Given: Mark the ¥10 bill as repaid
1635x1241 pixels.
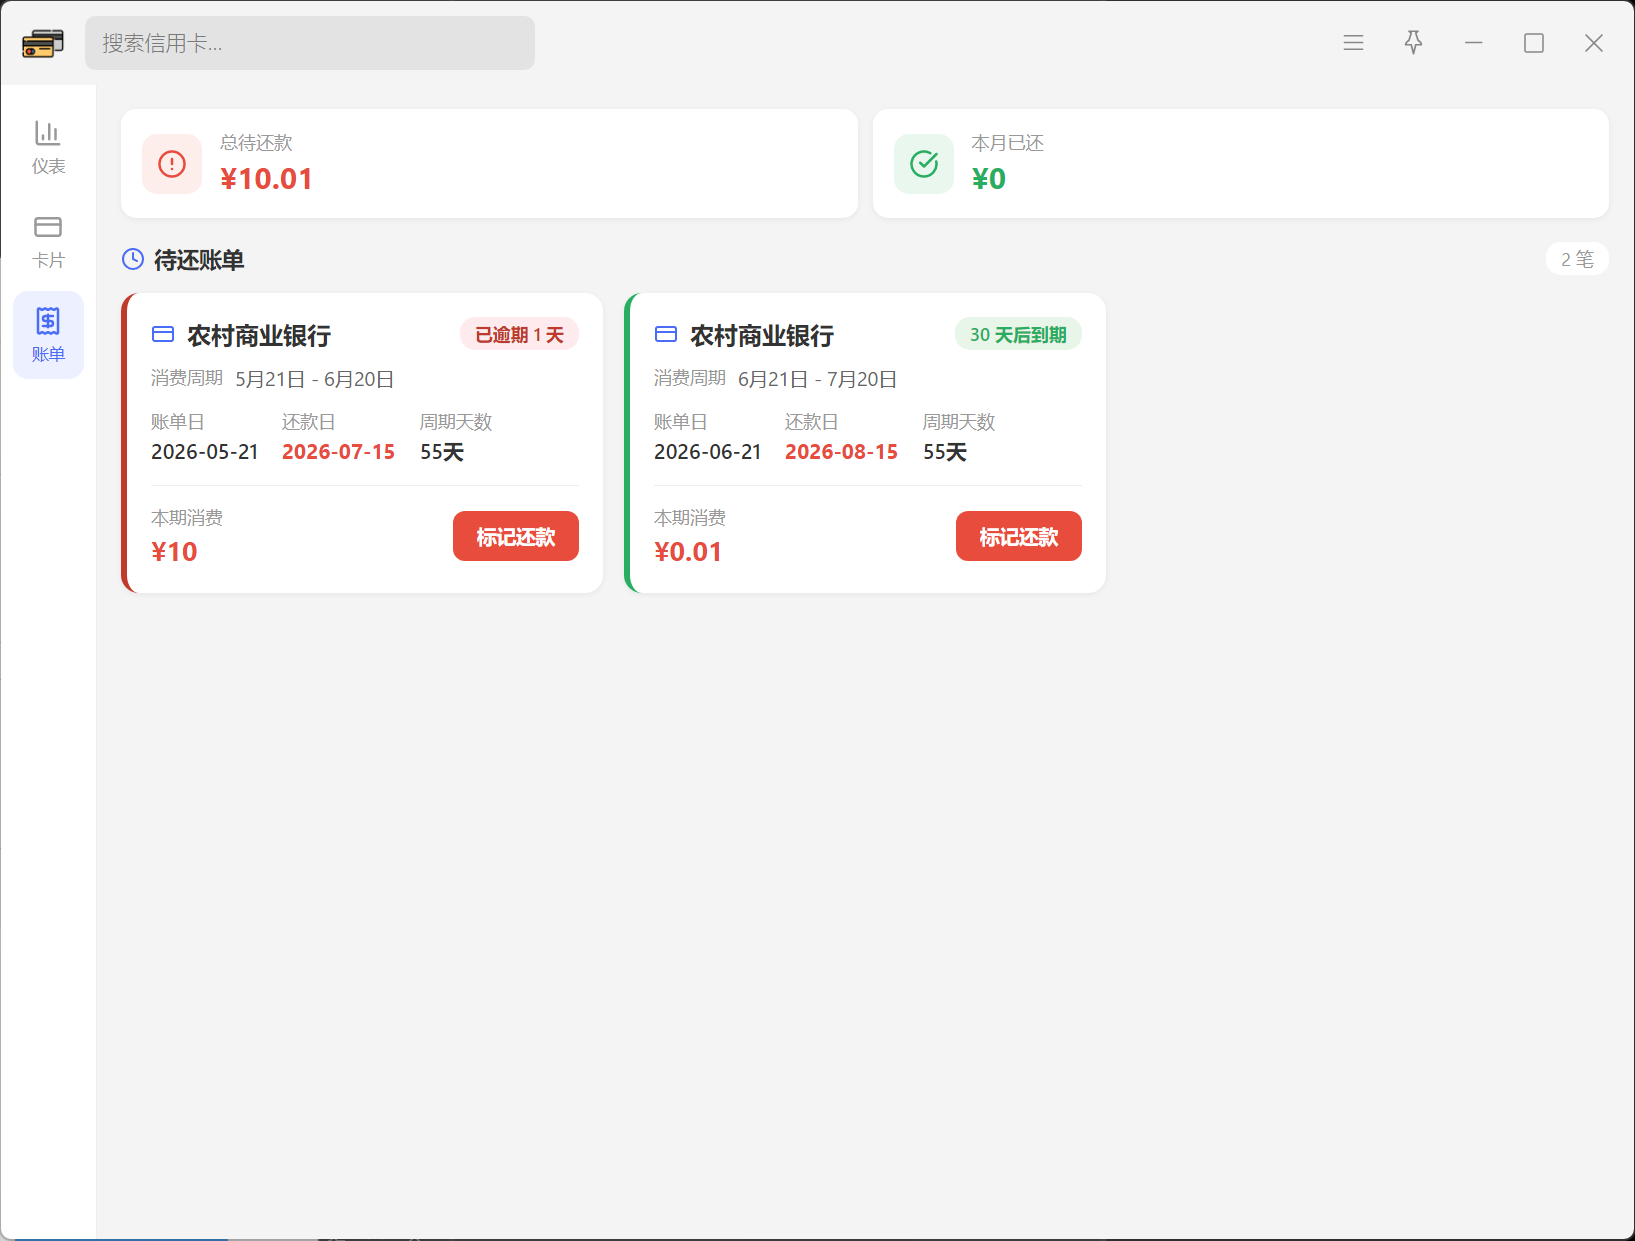Looking at the screenshot, I should pyautogui.click(x=516, y=536).
